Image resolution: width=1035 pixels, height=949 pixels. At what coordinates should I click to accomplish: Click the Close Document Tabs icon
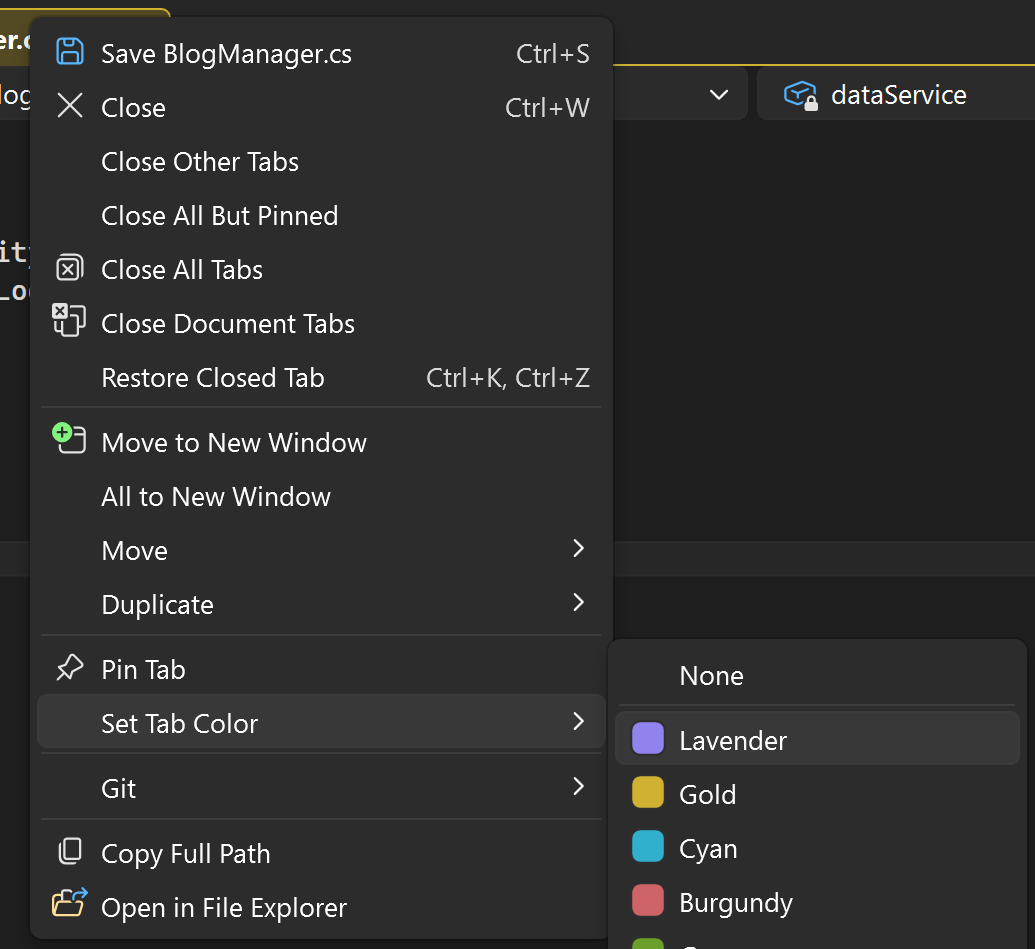click(69, 322)
